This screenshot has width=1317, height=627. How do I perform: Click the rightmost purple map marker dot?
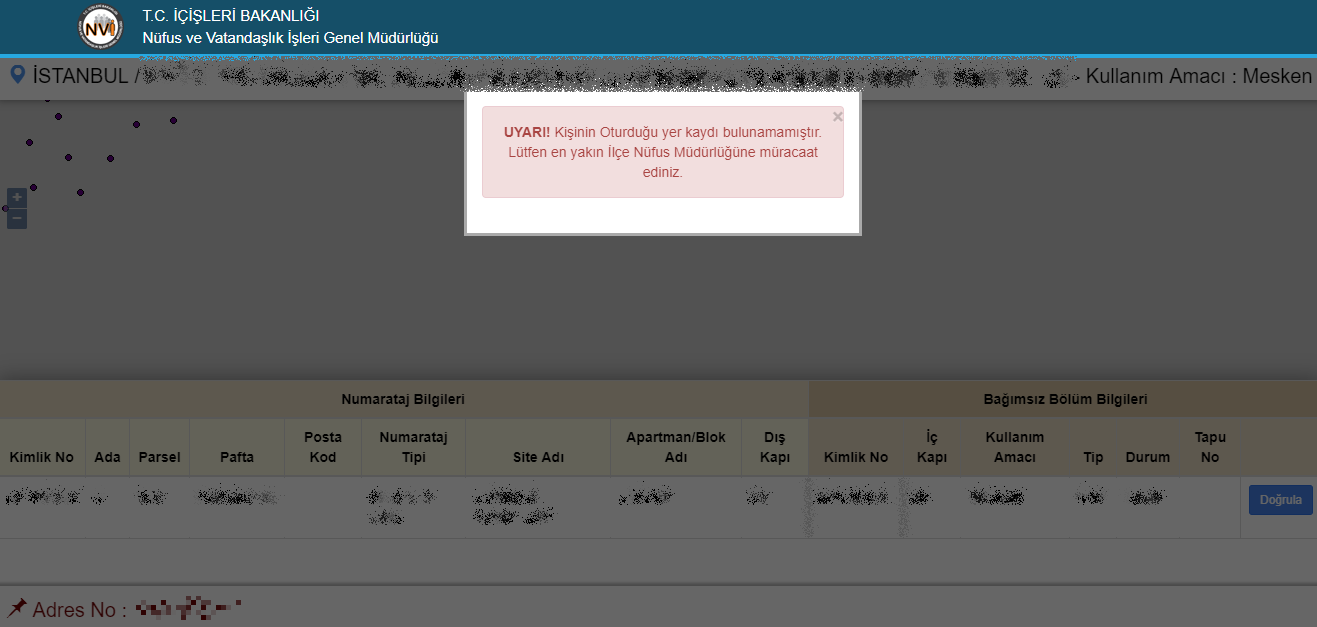173,120
